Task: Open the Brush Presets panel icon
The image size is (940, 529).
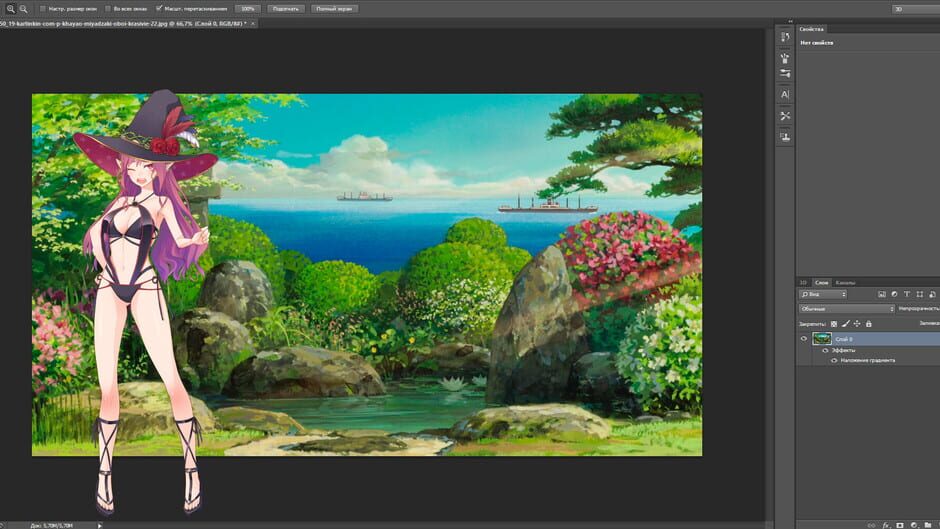Action: tap(785, 58)
